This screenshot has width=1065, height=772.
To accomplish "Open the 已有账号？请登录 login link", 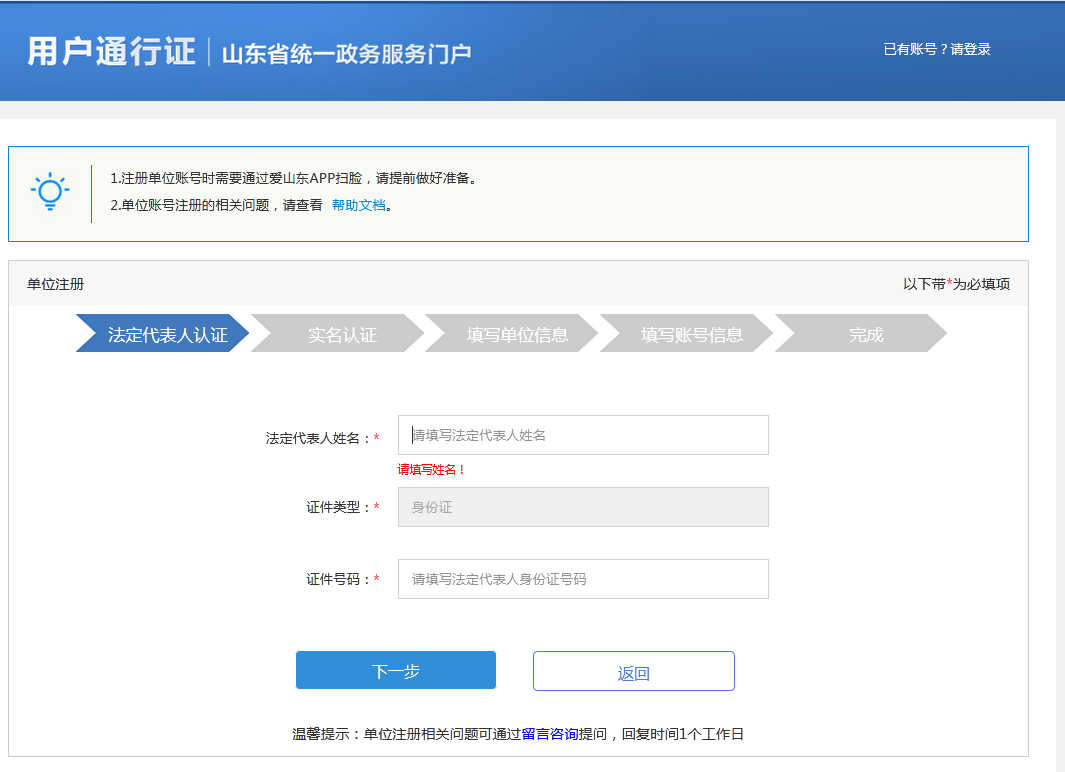I will click(x=937, y=49).
